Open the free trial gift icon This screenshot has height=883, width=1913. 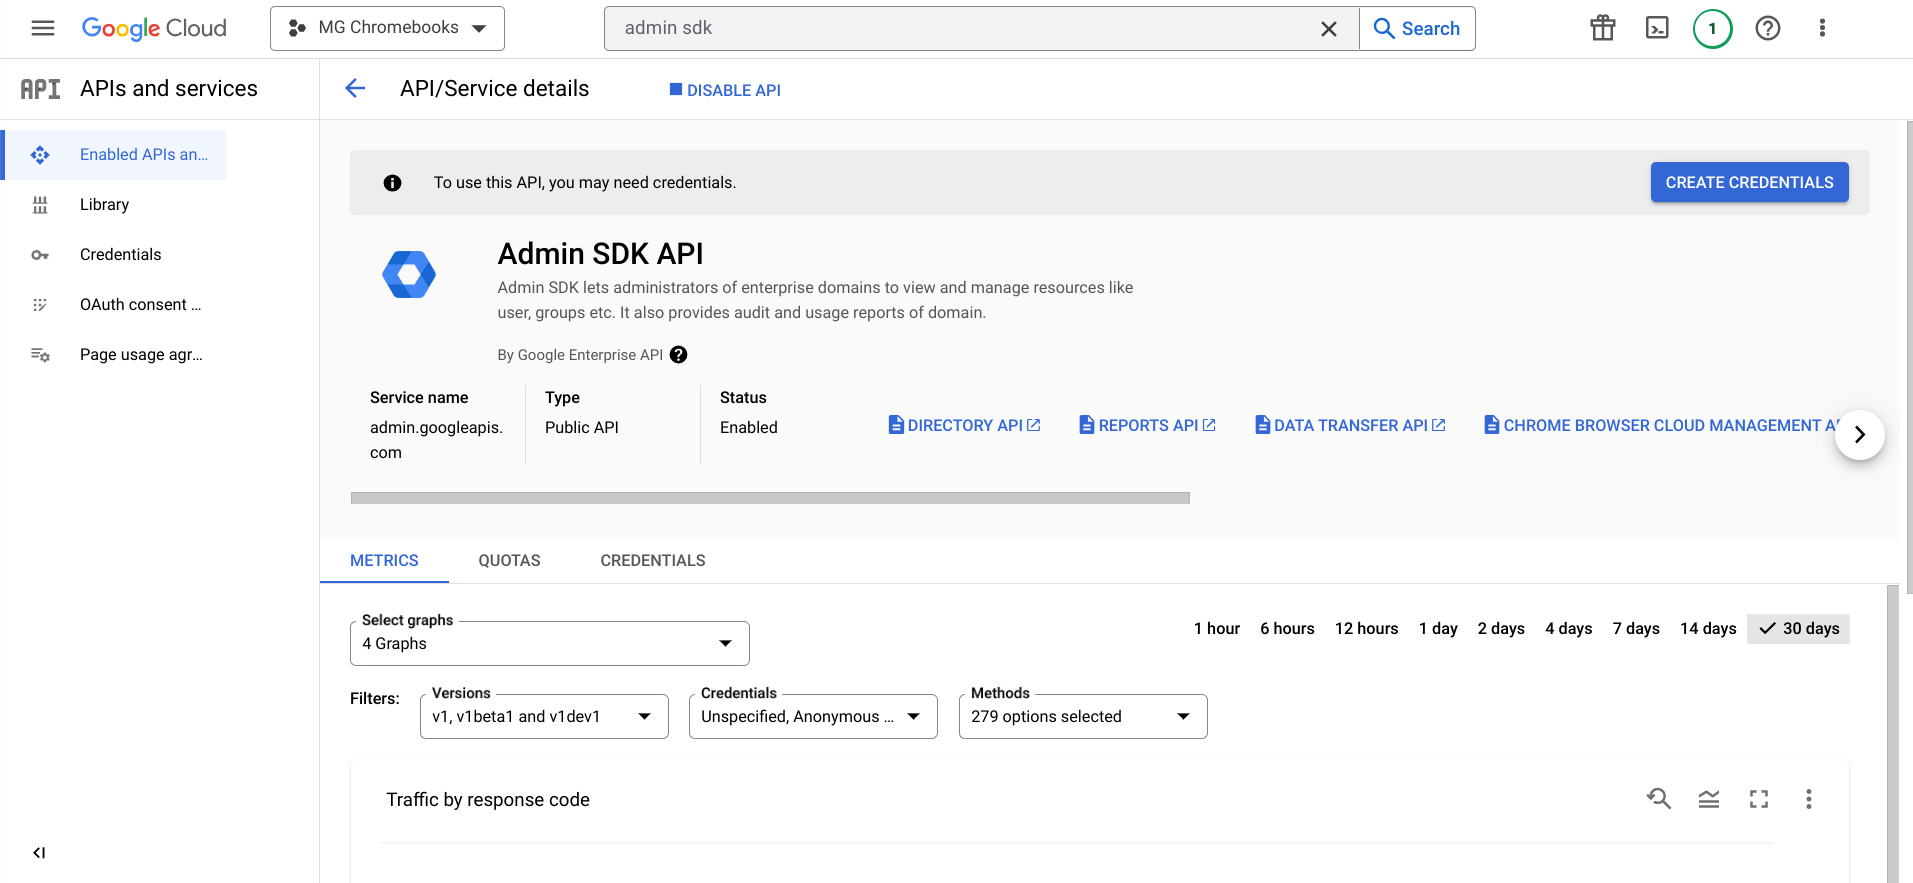pyautogui.click(x=1603, y=28)
